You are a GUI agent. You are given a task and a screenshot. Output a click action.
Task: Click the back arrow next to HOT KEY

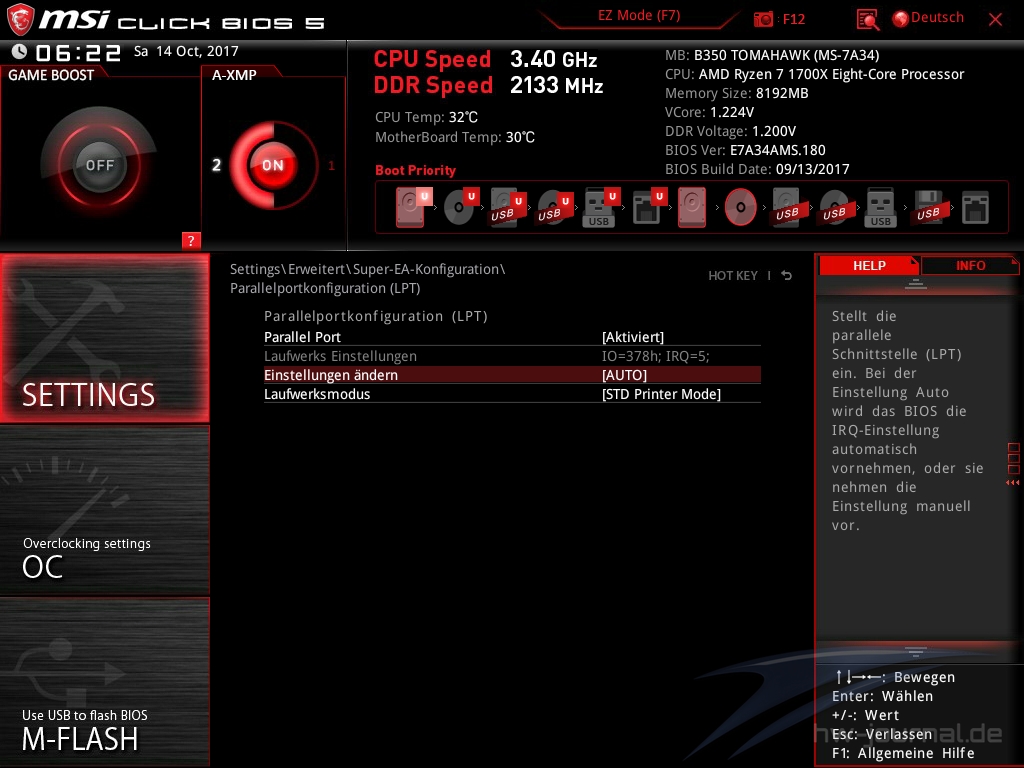787,276
